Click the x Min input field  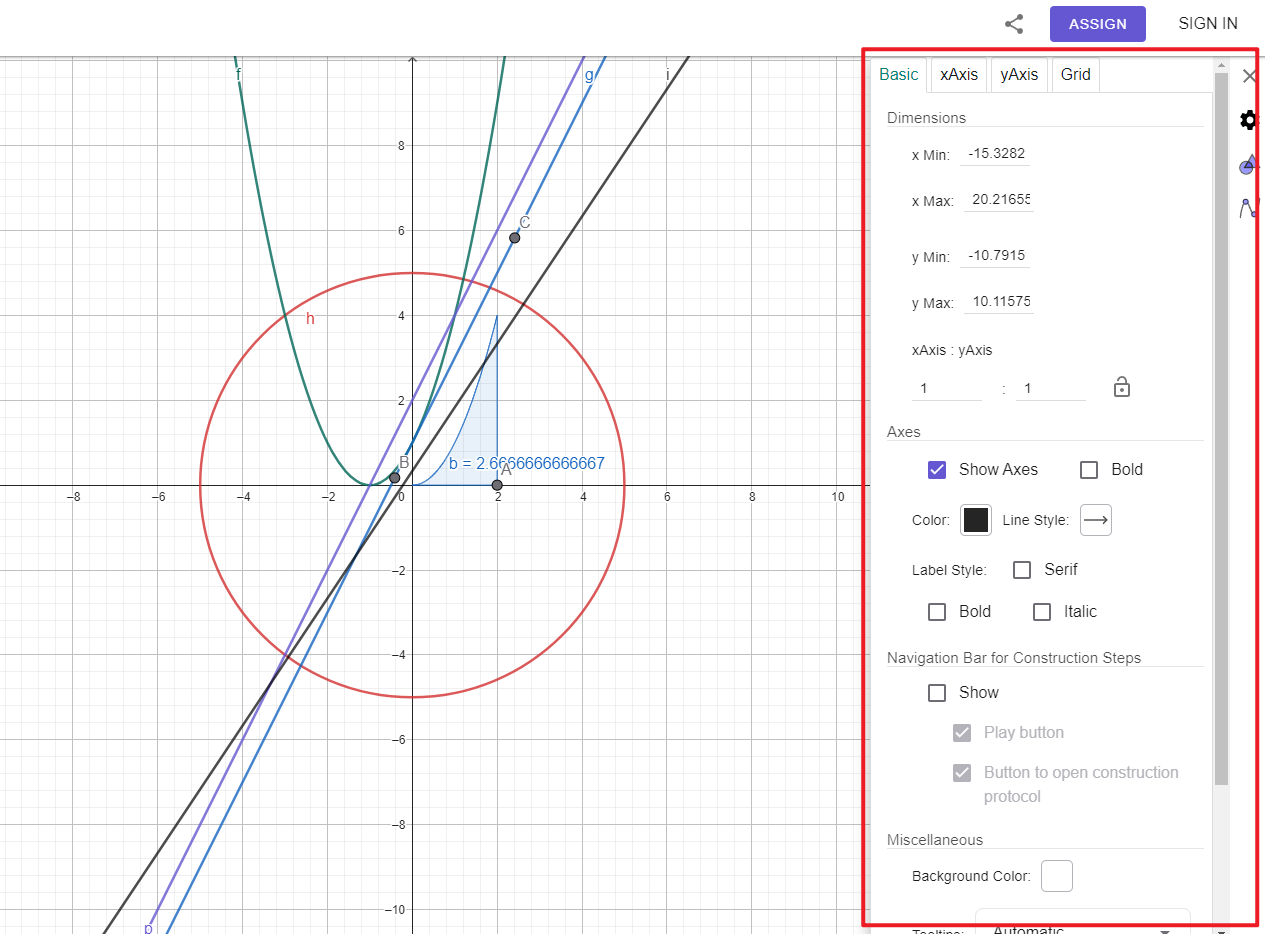(997, 154)
